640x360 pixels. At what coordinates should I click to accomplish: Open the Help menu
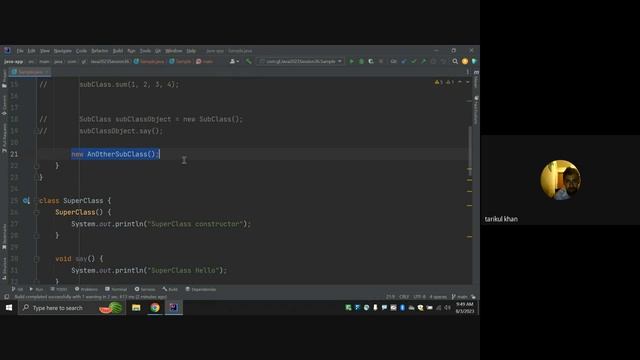pos(191,51)
